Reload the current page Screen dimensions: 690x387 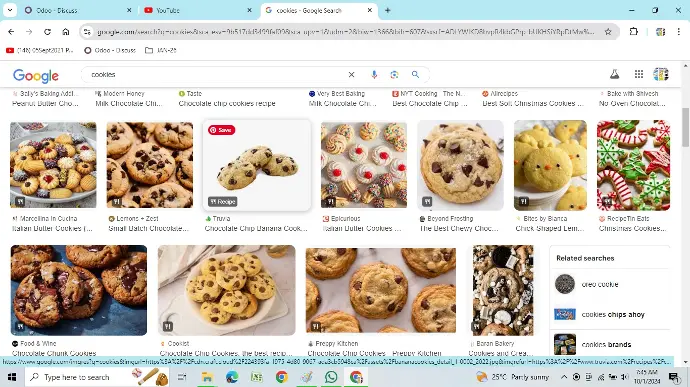[x=47, y=32]
